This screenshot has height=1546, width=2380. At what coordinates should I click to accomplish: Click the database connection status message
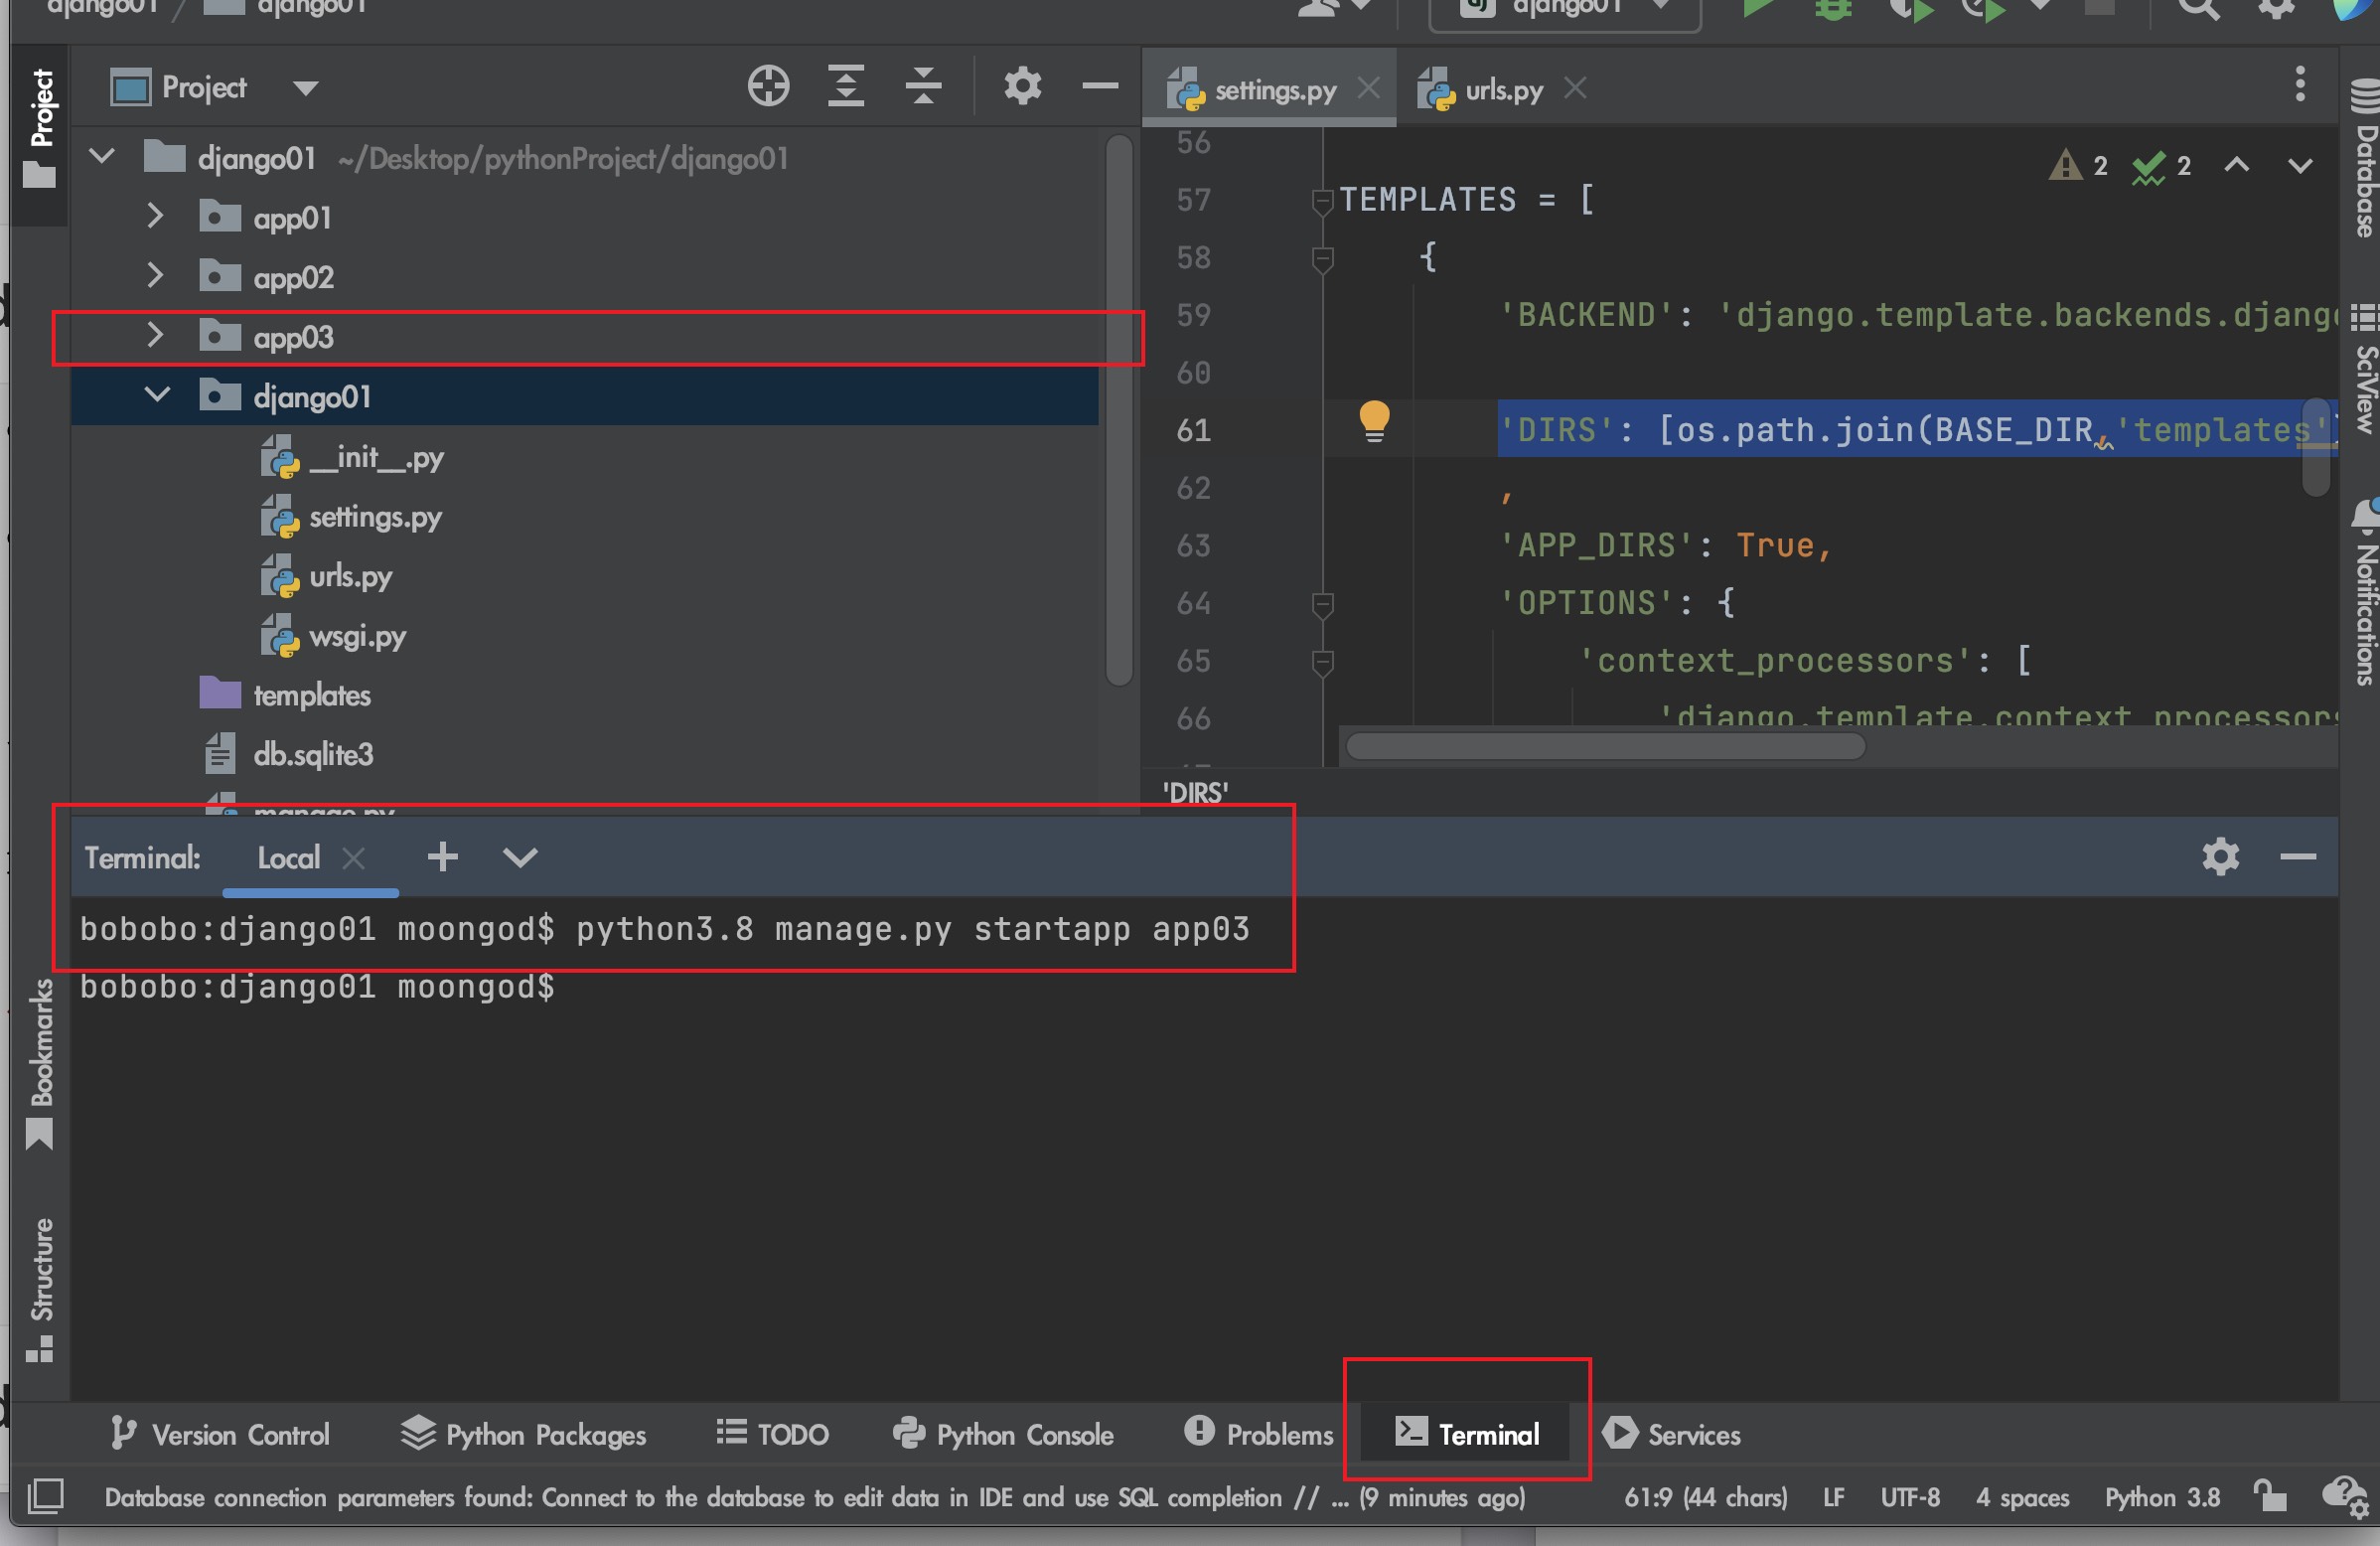[815, 1497]
